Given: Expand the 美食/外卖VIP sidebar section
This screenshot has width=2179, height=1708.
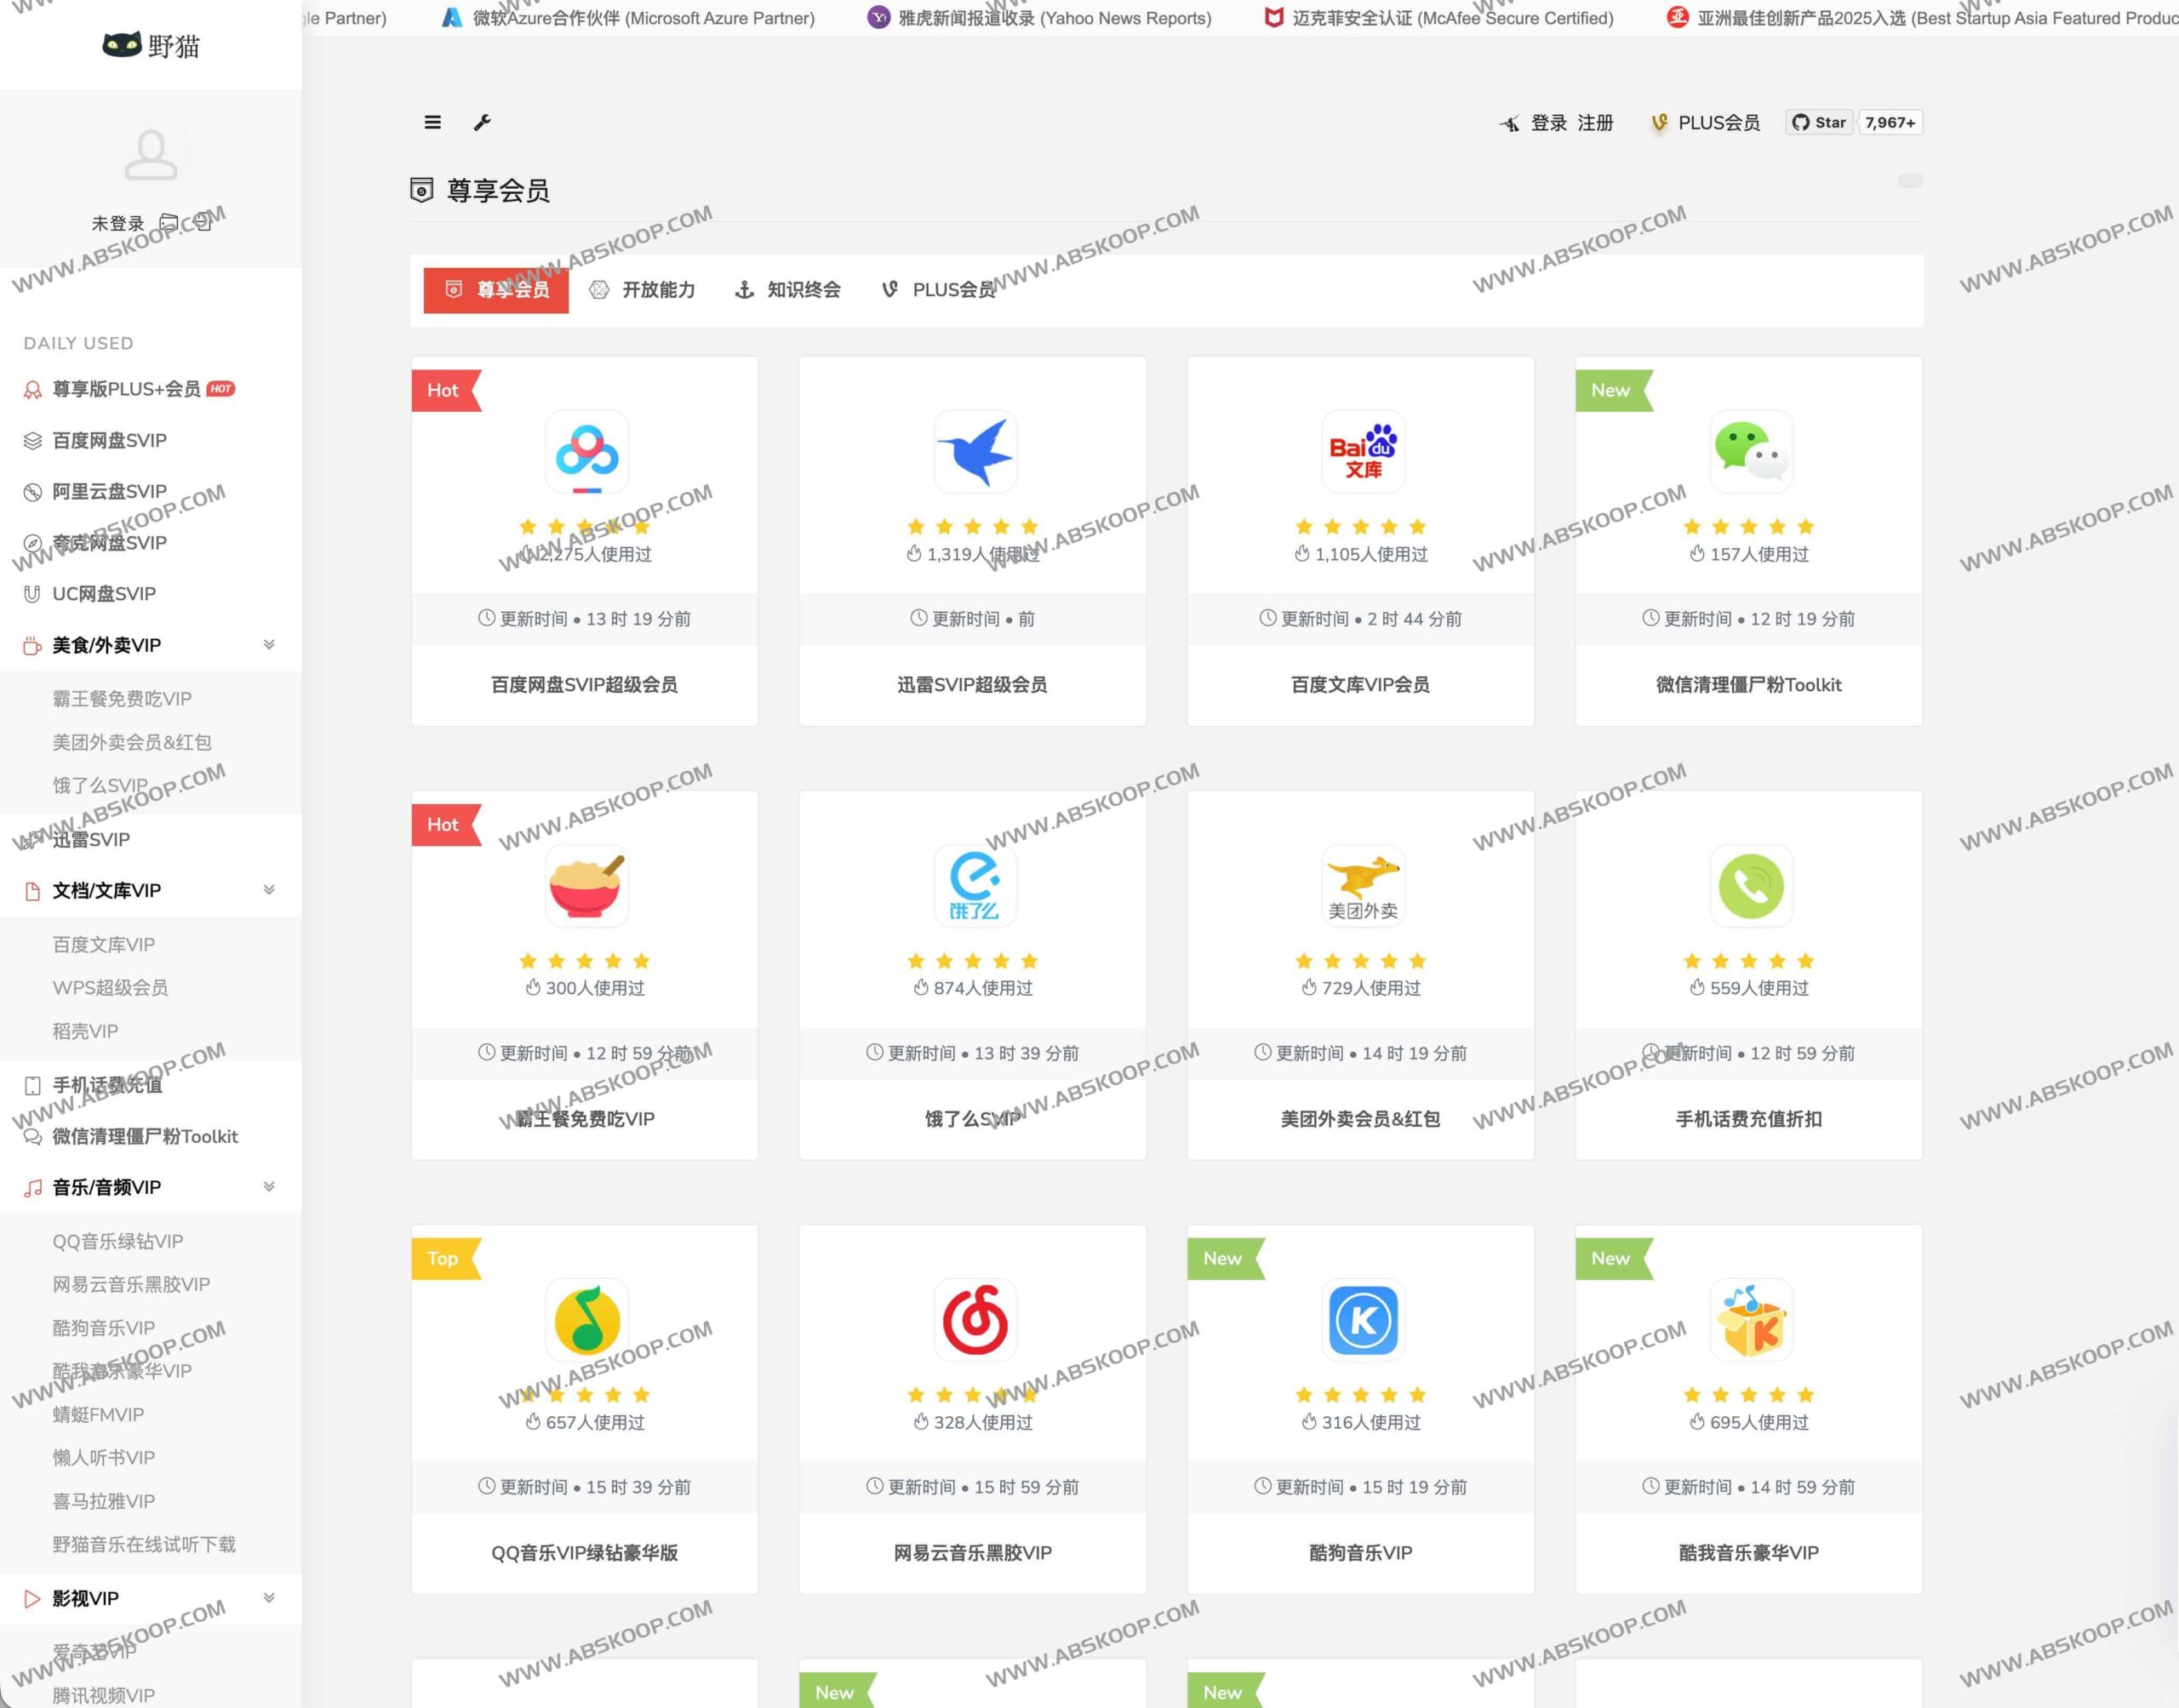Looking at the screenshot, I should coord(269,644).
